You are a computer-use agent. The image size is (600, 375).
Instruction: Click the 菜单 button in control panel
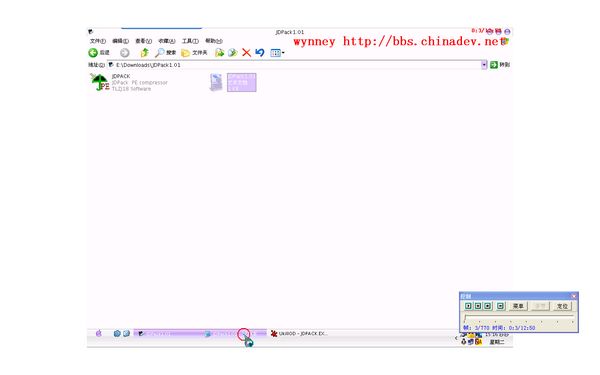click(518, 306)
